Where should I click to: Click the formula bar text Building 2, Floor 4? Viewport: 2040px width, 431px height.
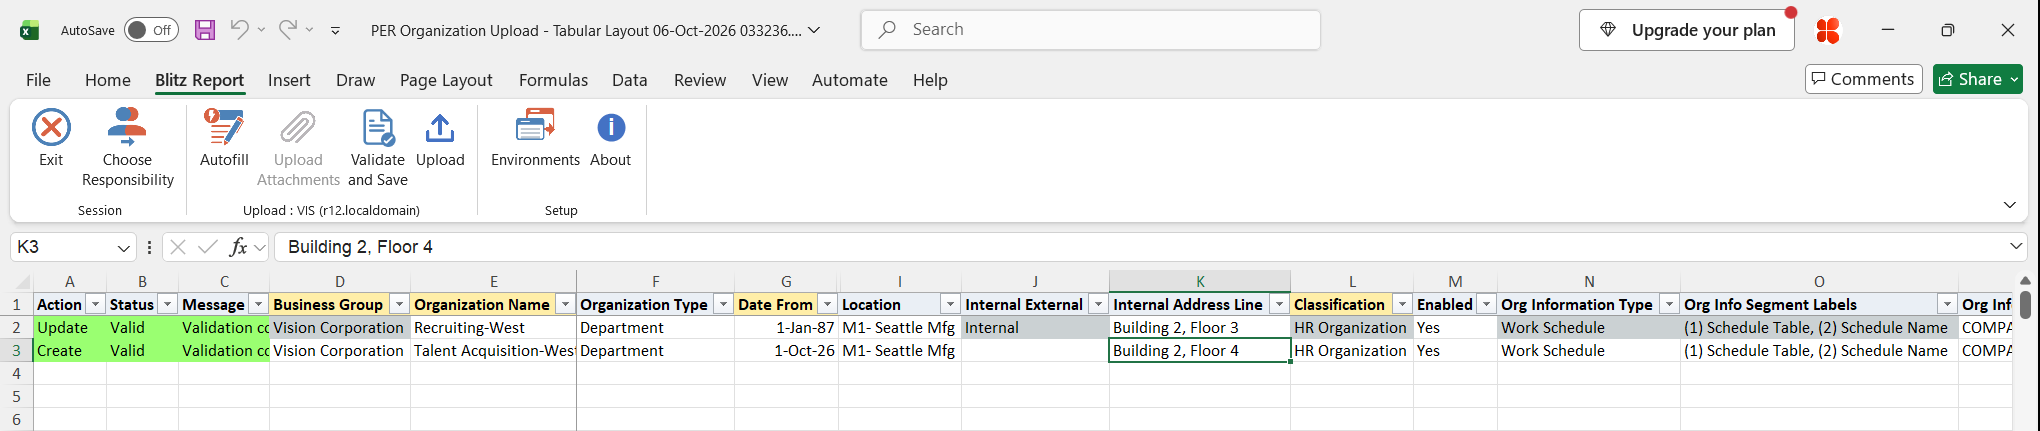(x=360, y=247)
